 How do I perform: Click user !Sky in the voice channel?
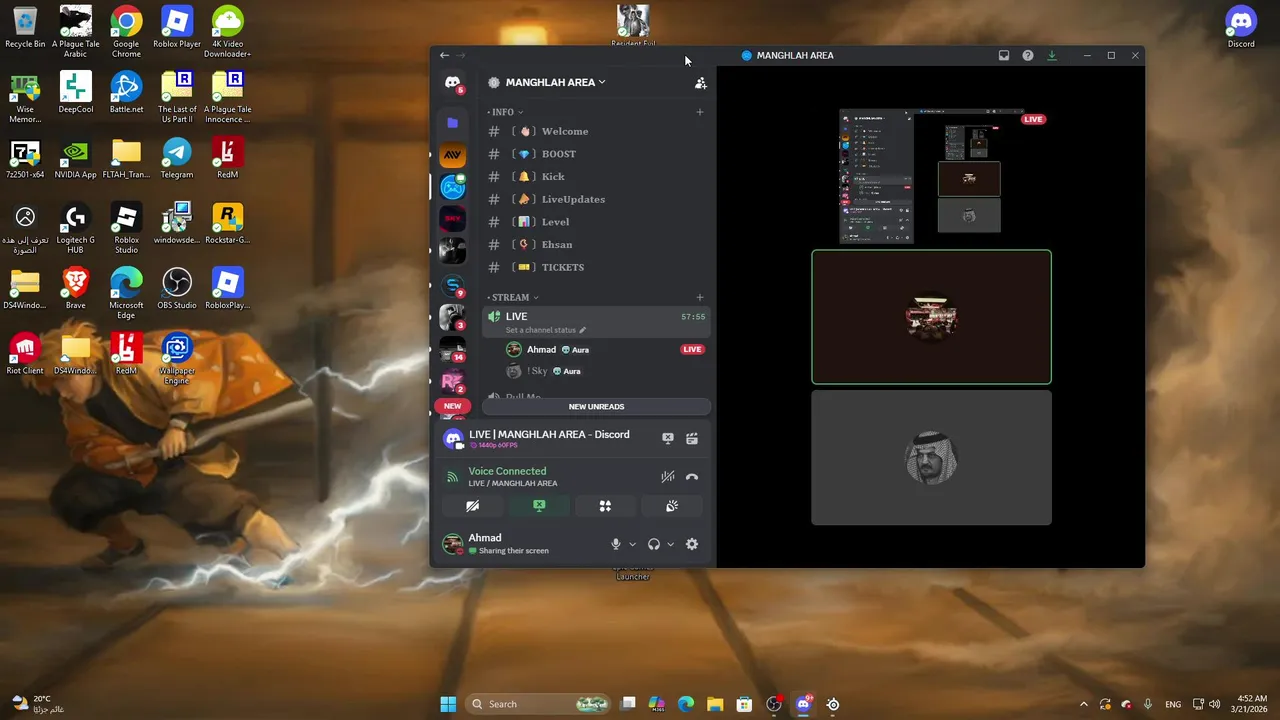point(606,371)
